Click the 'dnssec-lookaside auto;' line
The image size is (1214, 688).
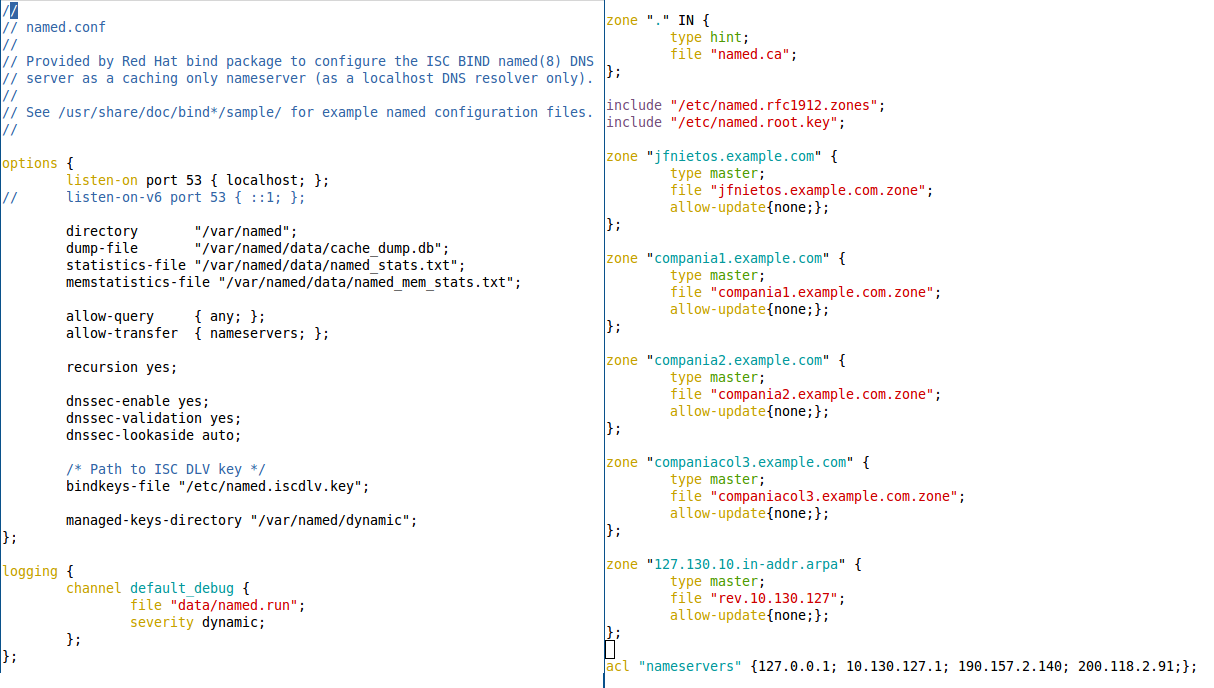(153, 435)
